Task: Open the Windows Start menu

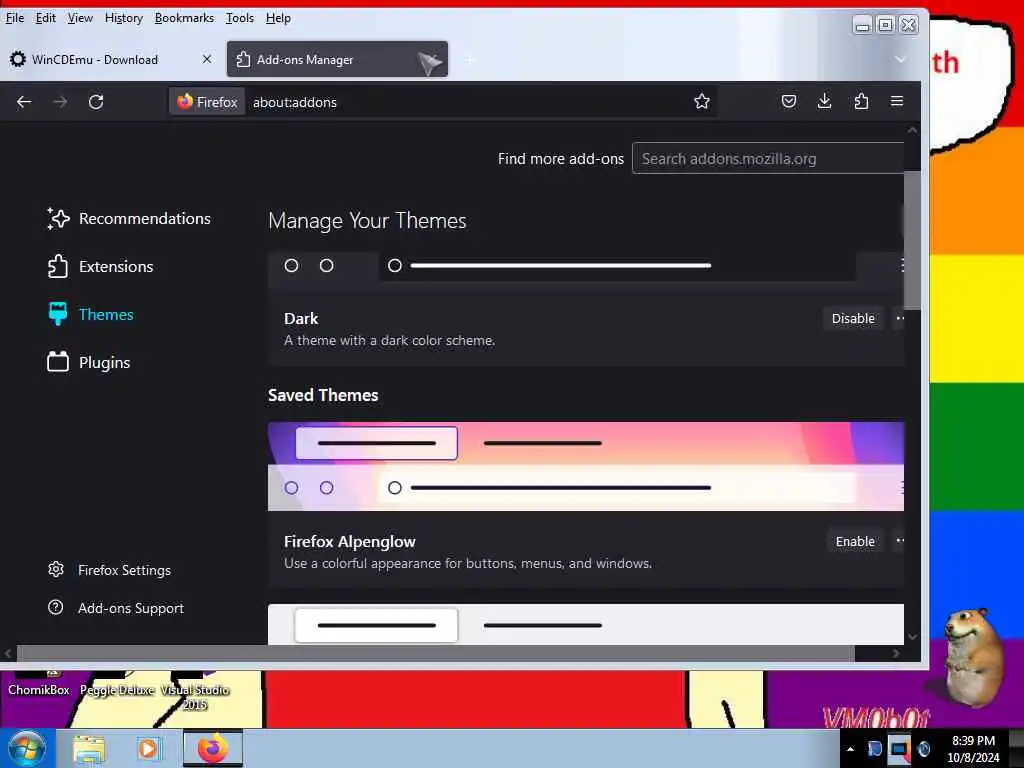Action: click(x=26, y=748)
